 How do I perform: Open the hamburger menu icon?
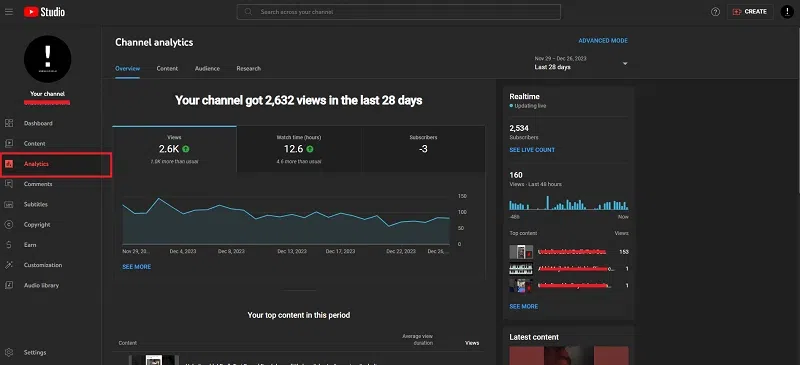[x=9, y=11]
